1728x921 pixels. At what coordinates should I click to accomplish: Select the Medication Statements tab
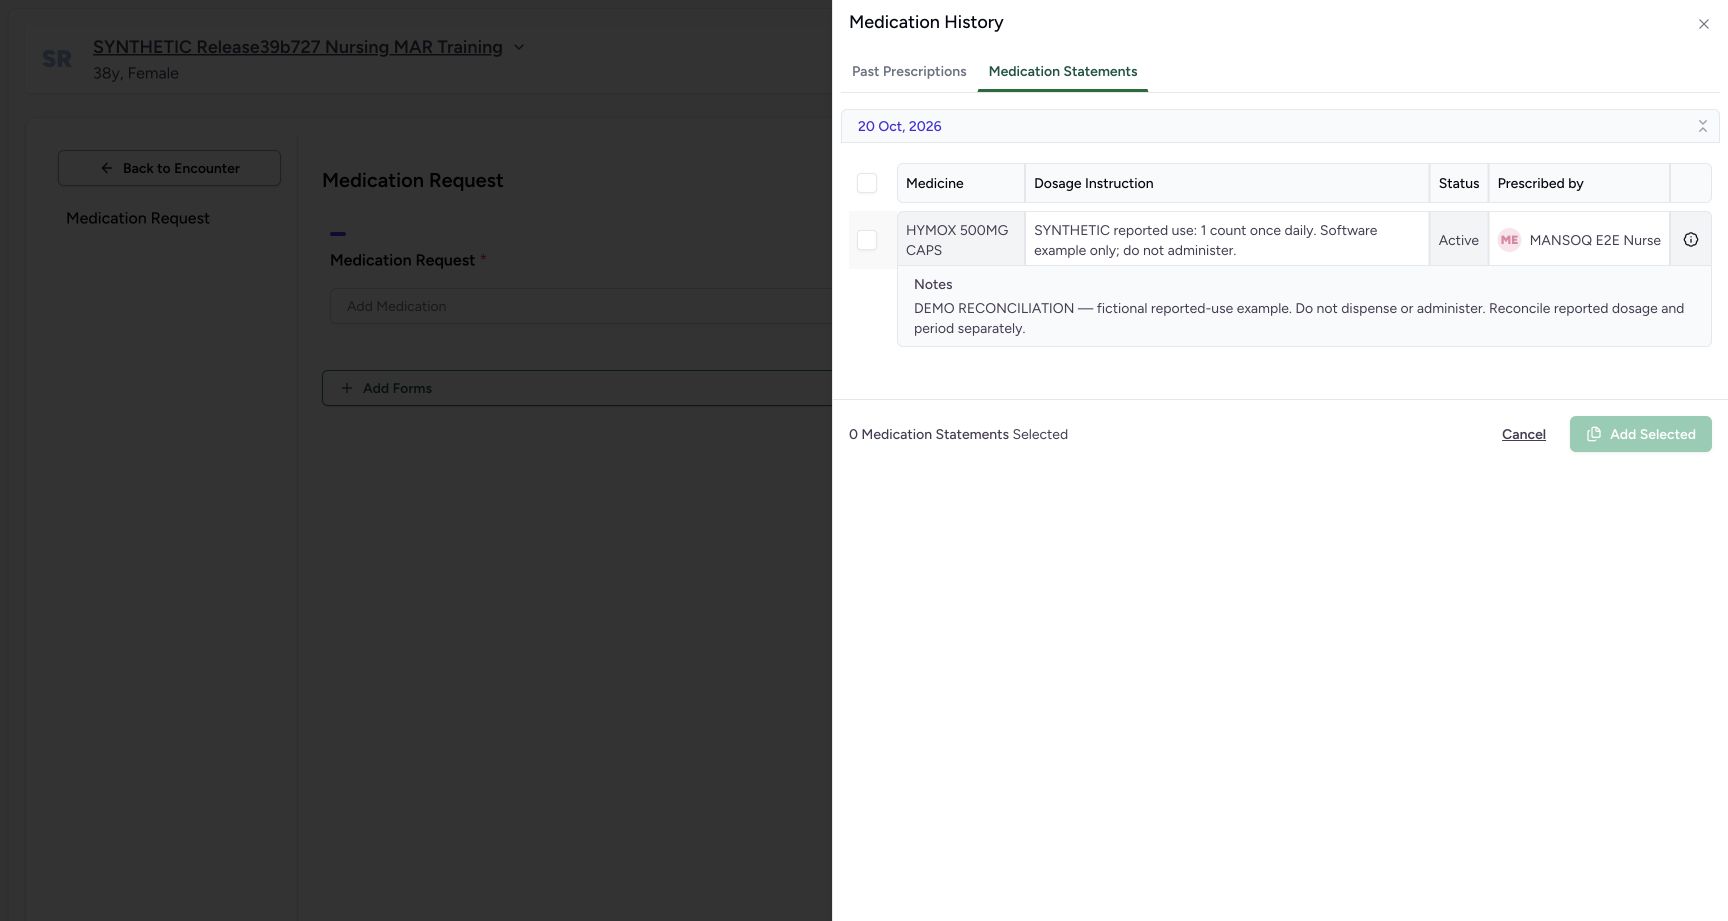[x=1063, y=71]
